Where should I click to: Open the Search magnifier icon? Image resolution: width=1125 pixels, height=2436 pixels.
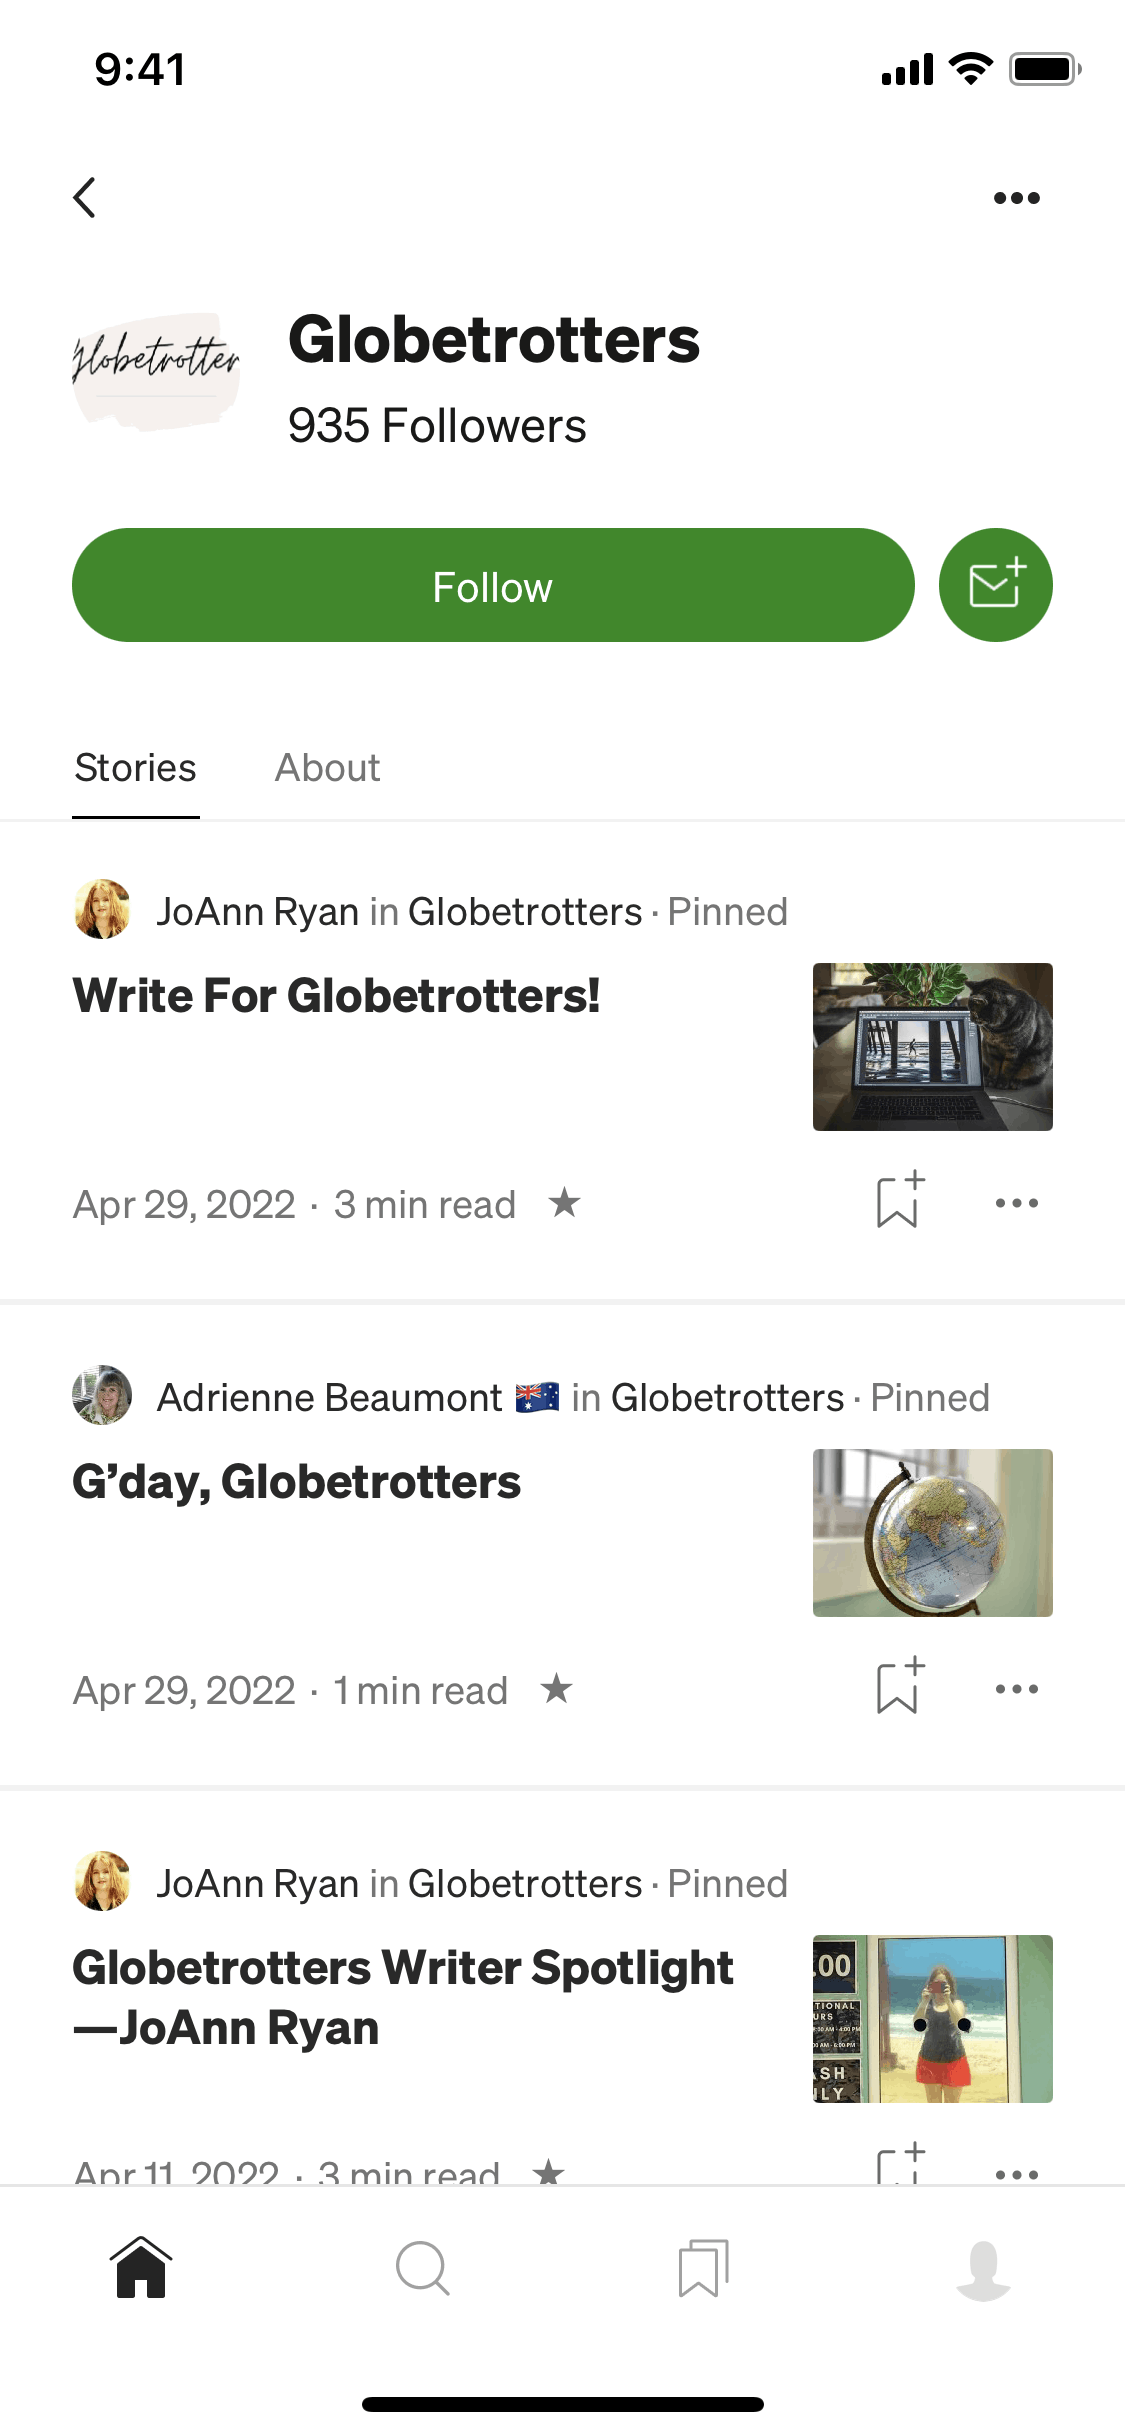pyautogui.click(x=422, y=2268)
